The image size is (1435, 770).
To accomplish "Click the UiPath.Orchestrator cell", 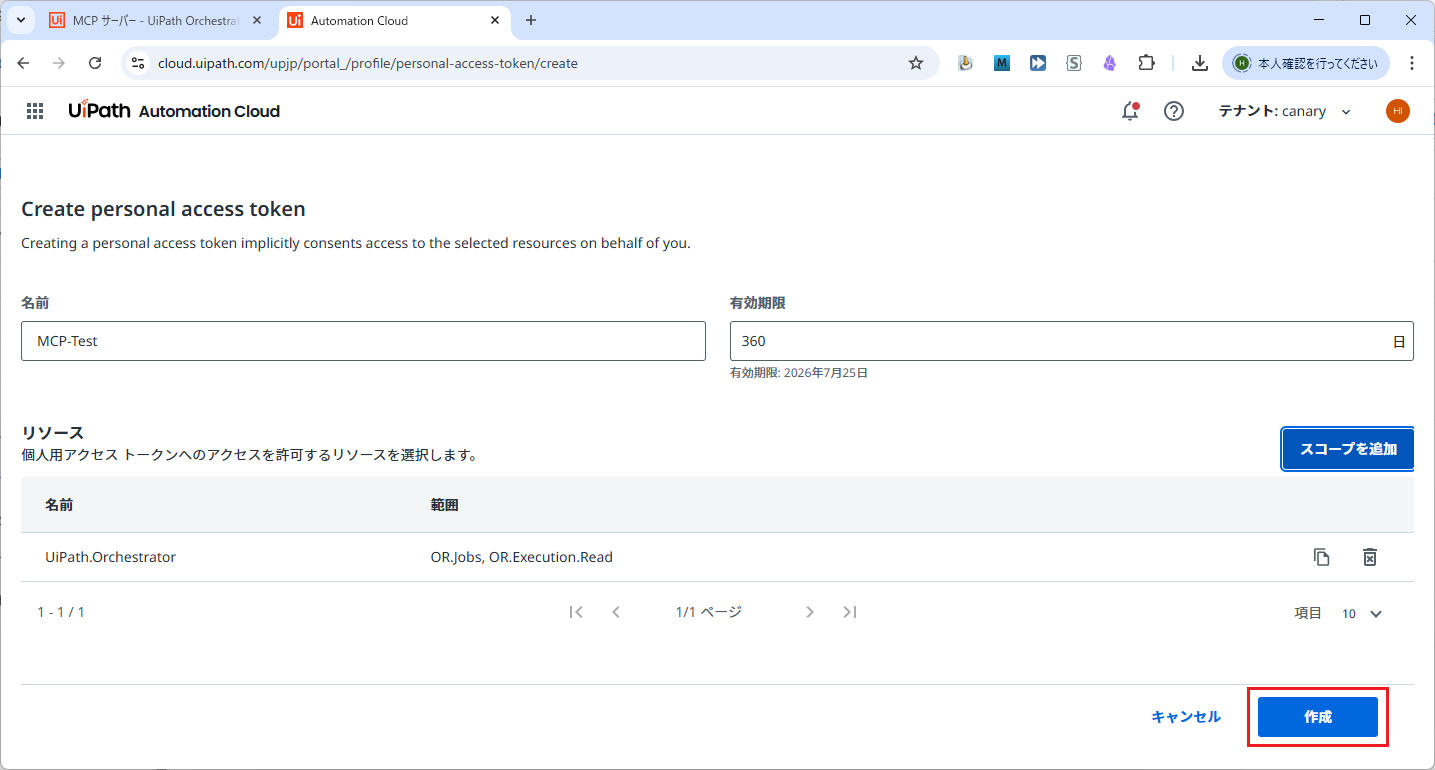I will tap(110, 557).
